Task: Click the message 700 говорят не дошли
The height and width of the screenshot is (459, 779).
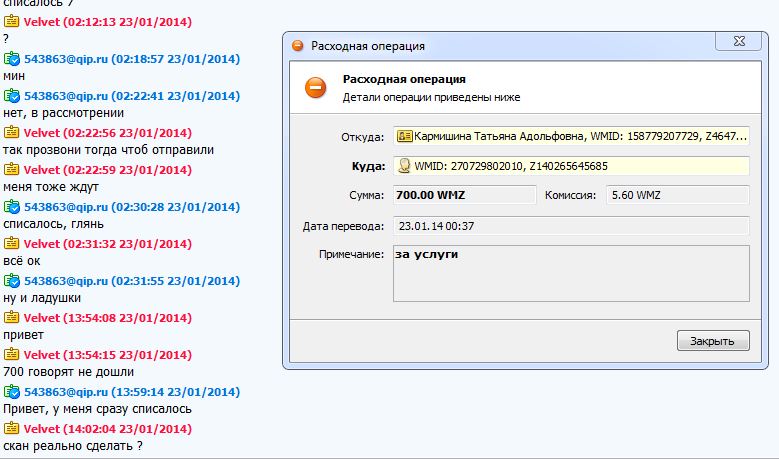Action: [69, 372]
